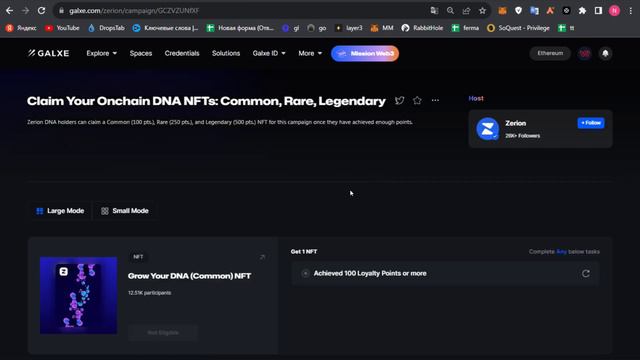This screenshot has height=360, width=640.
Task: Open the translate page icon in address bar
Action: 434,11
